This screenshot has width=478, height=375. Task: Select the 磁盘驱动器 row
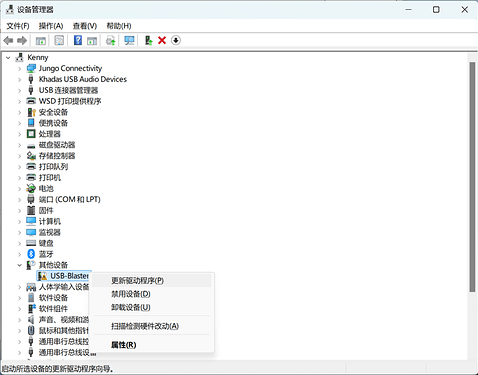57,145
